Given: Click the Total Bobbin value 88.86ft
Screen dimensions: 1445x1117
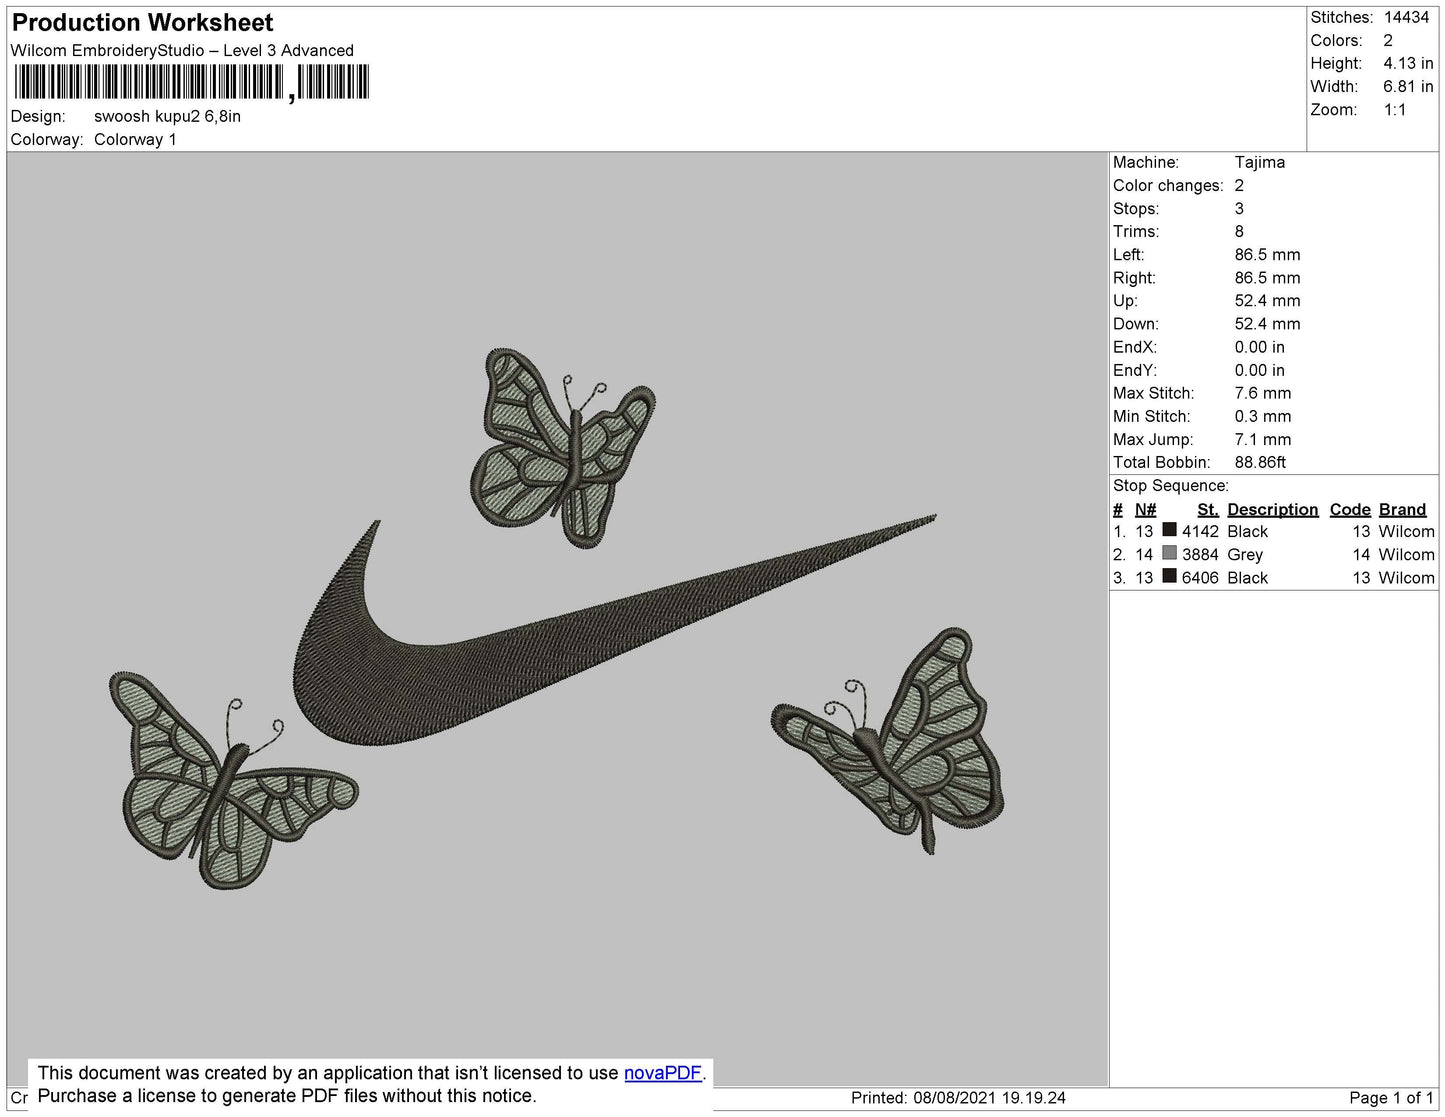Looking at the screenshot, I should 1260,462.
